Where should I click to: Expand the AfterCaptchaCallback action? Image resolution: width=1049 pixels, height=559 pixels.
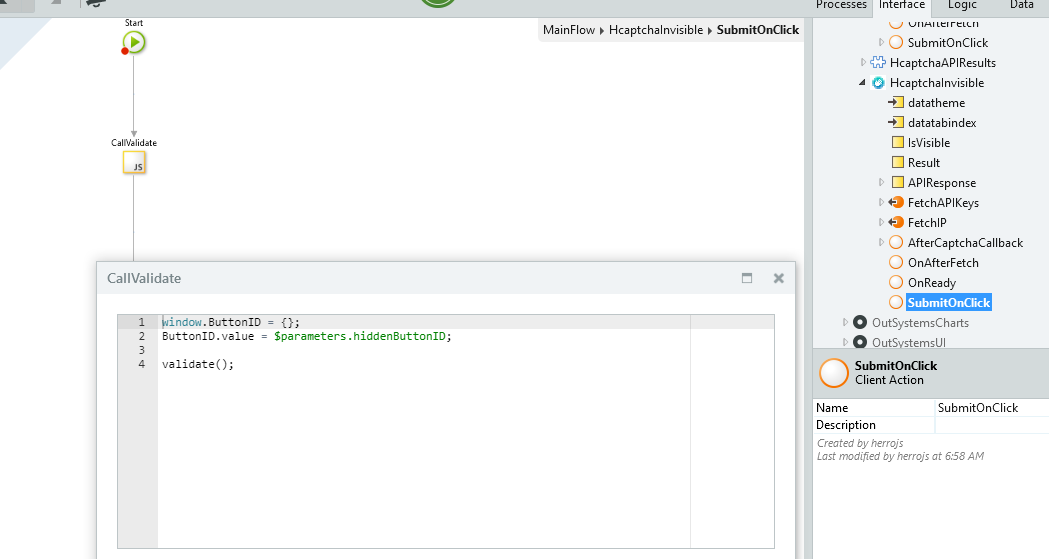tap(881, 243)
